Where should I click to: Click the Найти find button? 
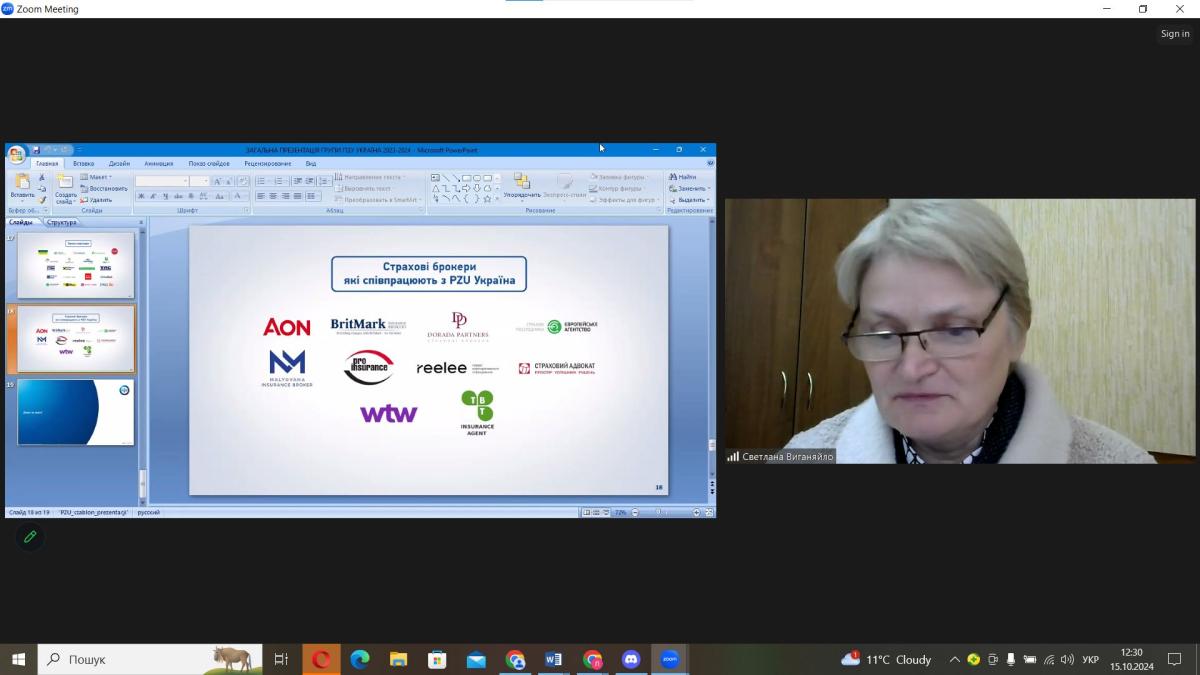(x=684, y=177)
